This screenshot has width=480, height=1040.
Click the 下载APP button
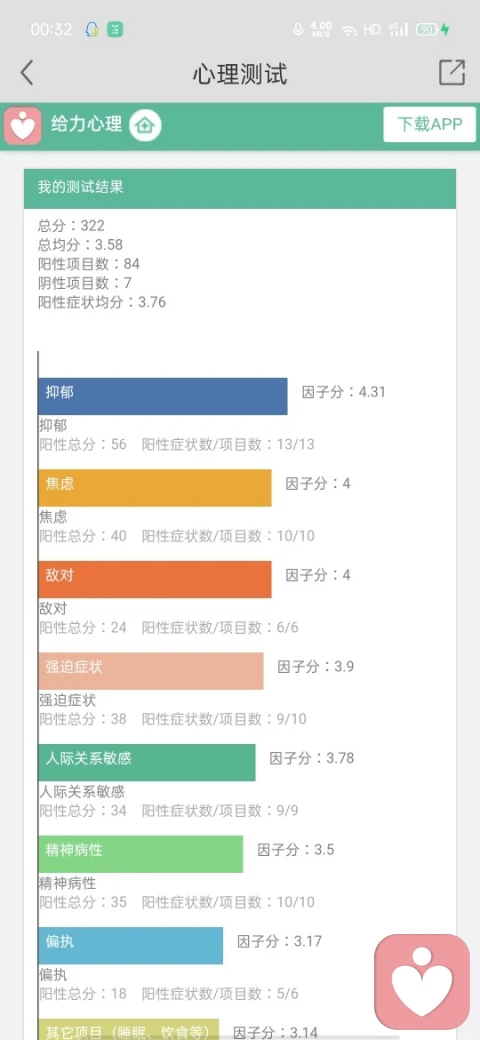430,124
